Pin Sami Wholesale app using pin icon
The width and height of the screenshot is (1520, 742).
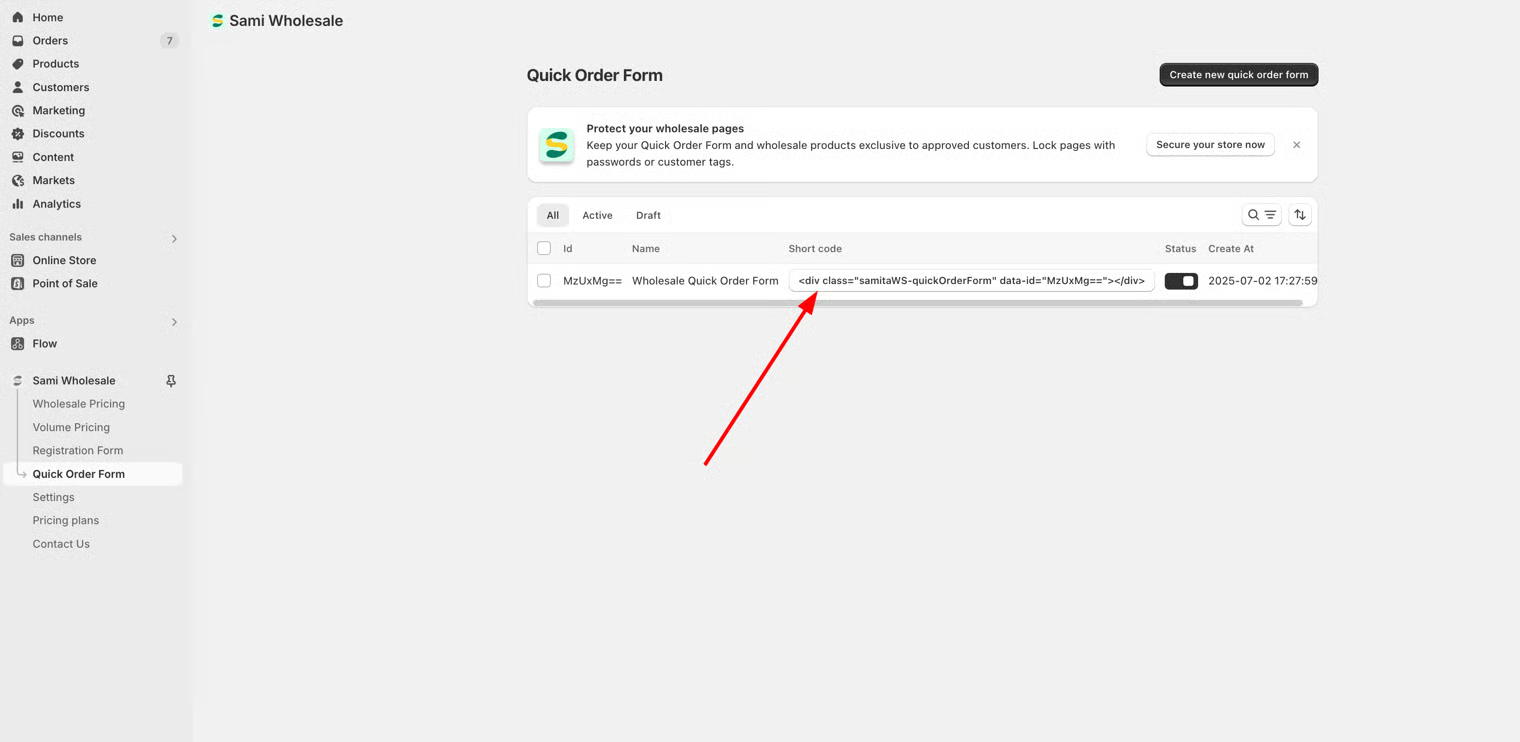(x=171, y=381)
